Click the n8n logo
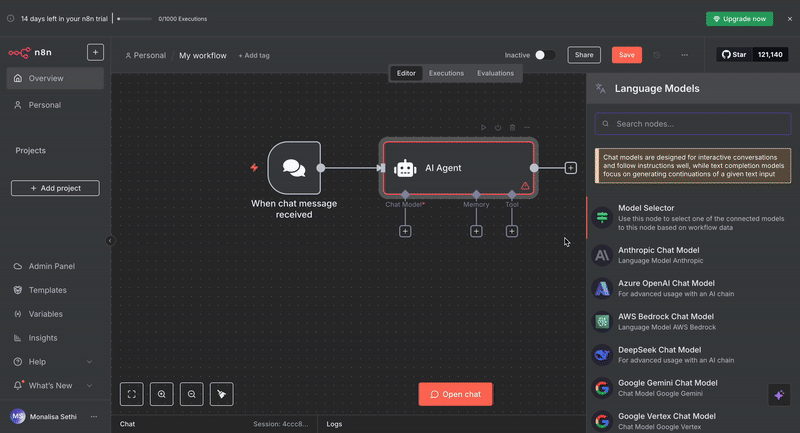800x433 pixels. coord(30,53)
